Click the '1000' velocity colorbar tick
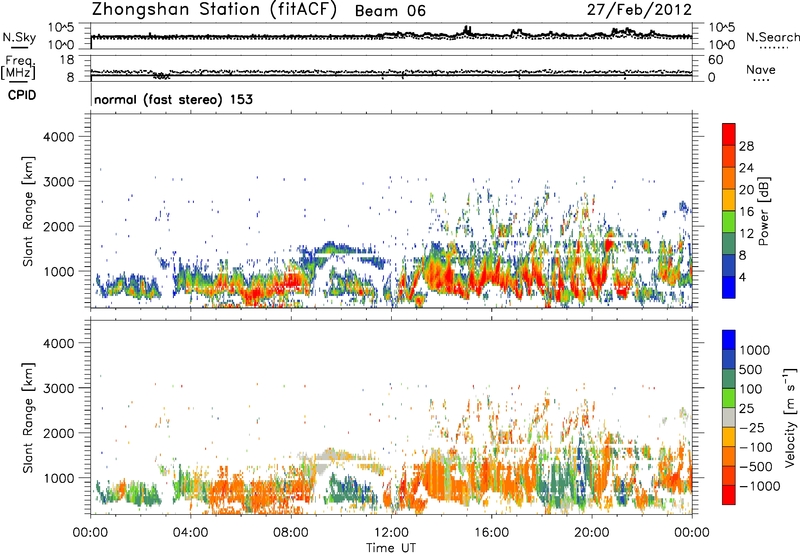The image size is (800, 554). coord(755,350)
